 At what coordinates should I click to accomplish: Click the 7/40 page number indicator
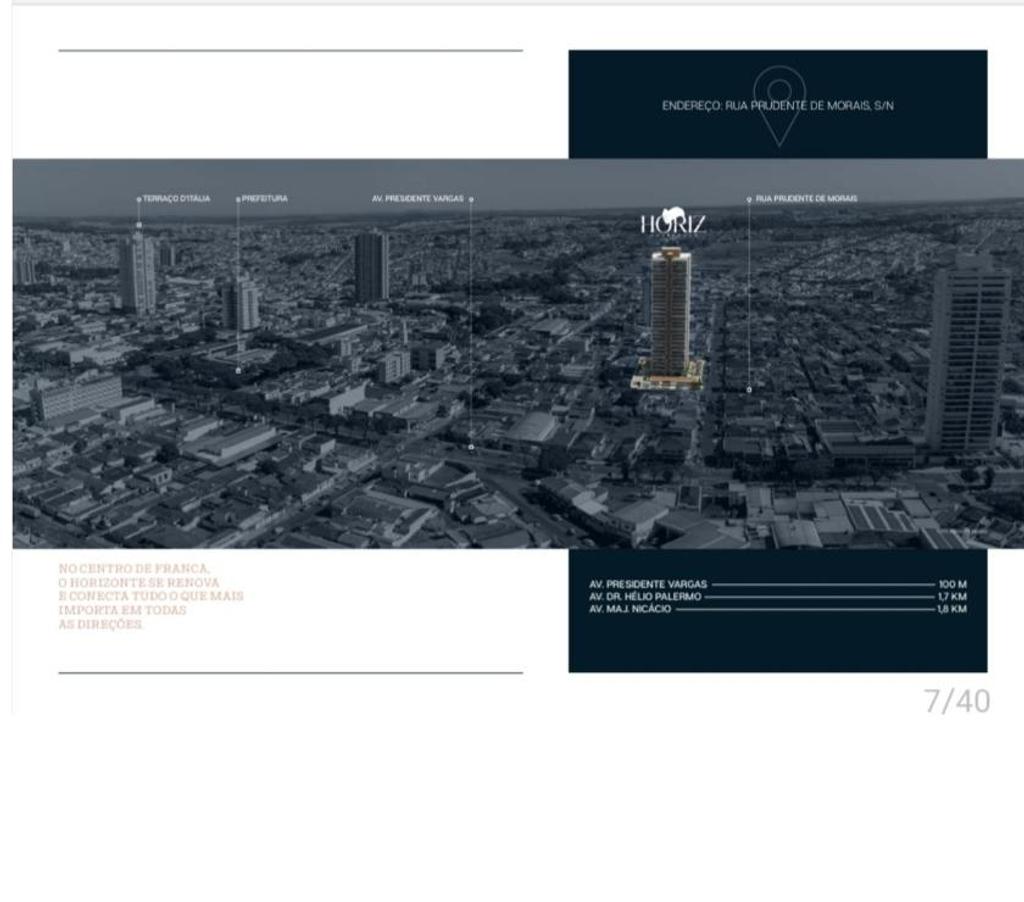953,701
